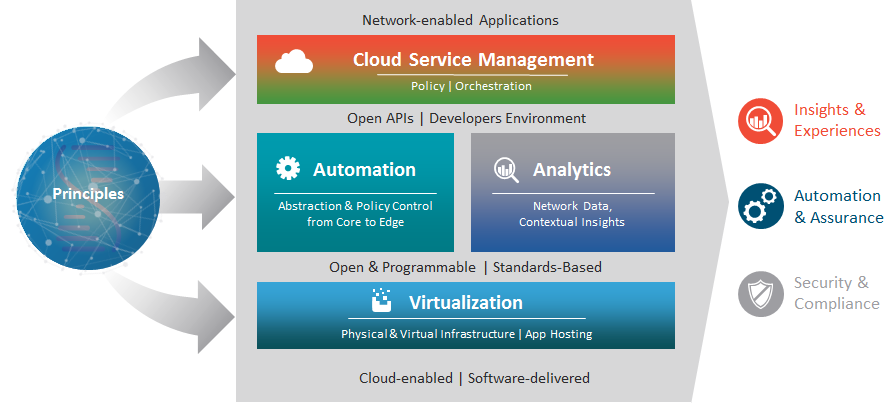Click the blue double-gear Automation & Assurance icon
The height and width of the screenshot is (403, 895).
click(760, 206)
